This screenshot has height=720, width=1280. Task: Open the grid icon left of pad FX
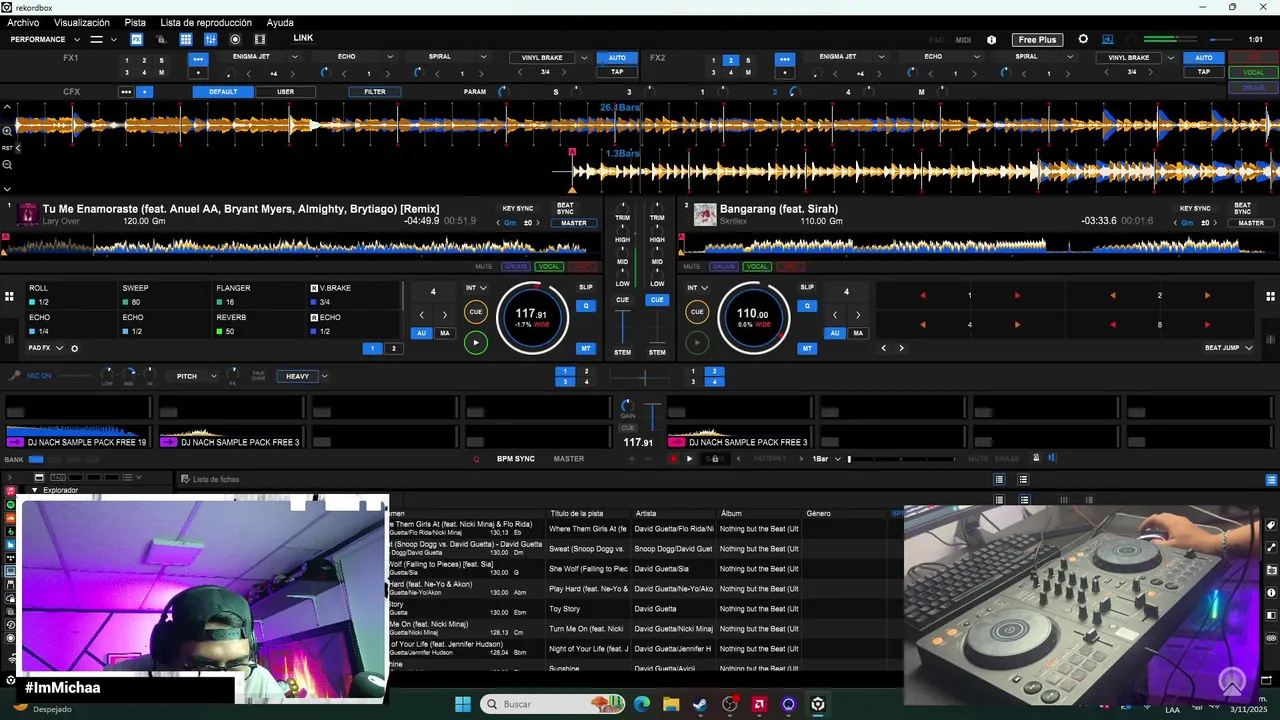[9, 297]
